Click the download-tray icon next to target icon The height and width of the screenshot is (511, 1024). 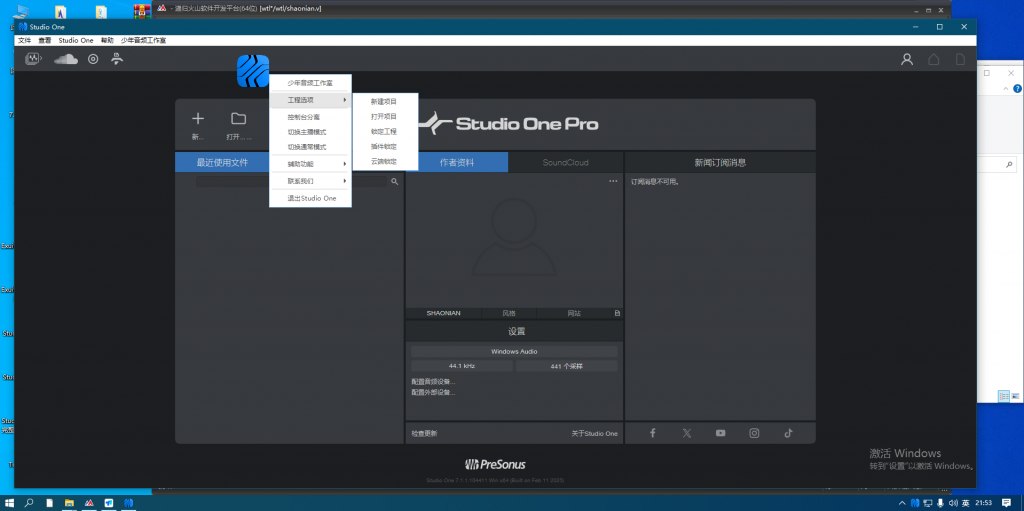click(117, 59)
